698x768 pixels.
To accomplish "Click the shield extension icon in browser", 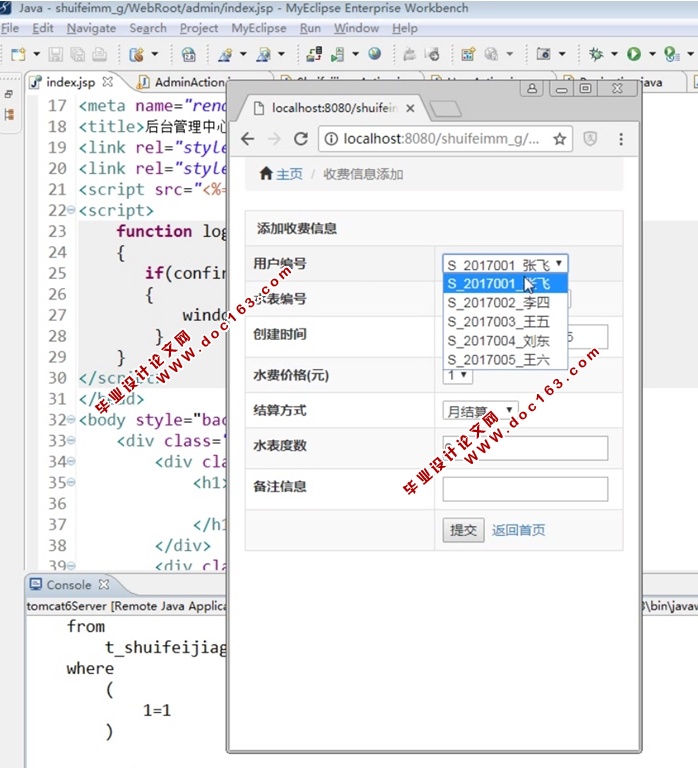I will pyautogui.click(x=590, y=139).
